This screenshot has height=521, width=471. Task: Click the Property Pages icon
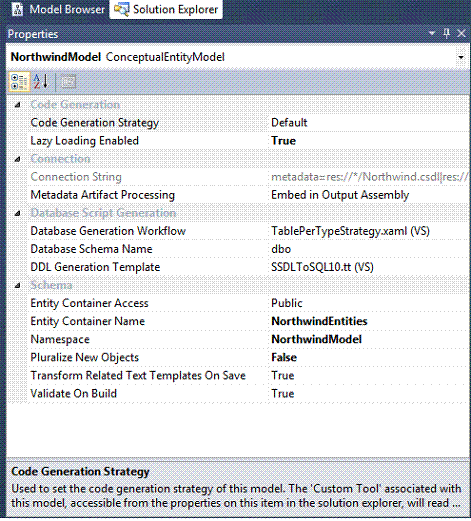point(68,82)
